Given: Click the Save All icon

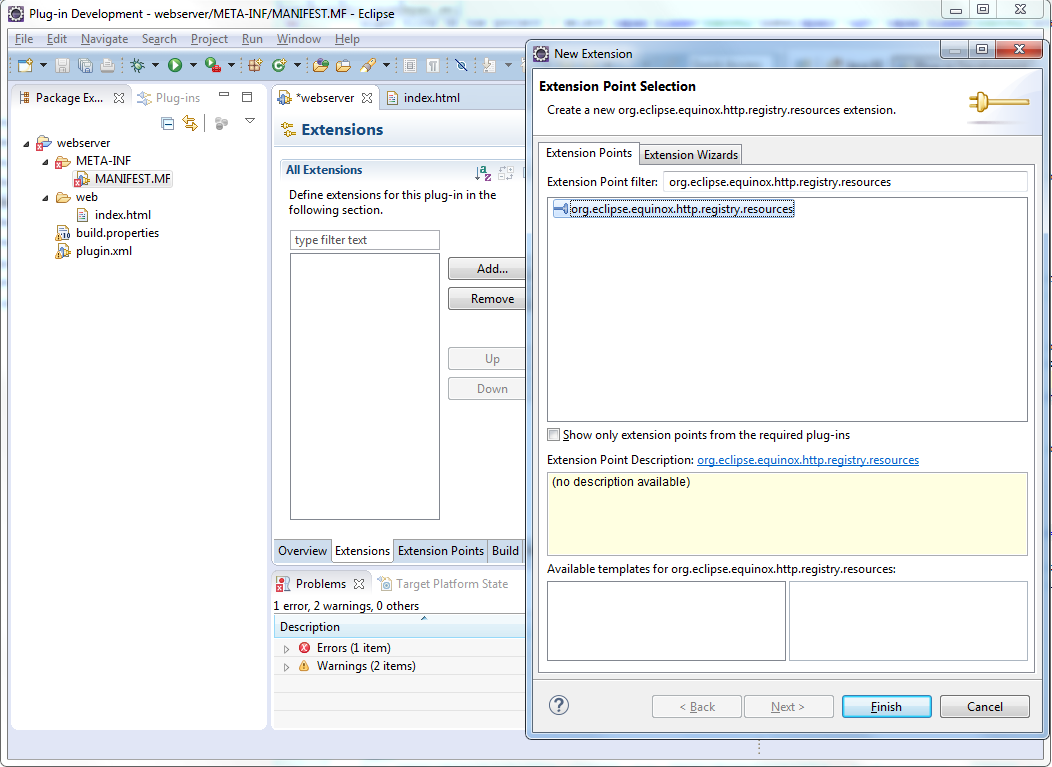Looking at the screenshot, I should [x=85, y=65].
